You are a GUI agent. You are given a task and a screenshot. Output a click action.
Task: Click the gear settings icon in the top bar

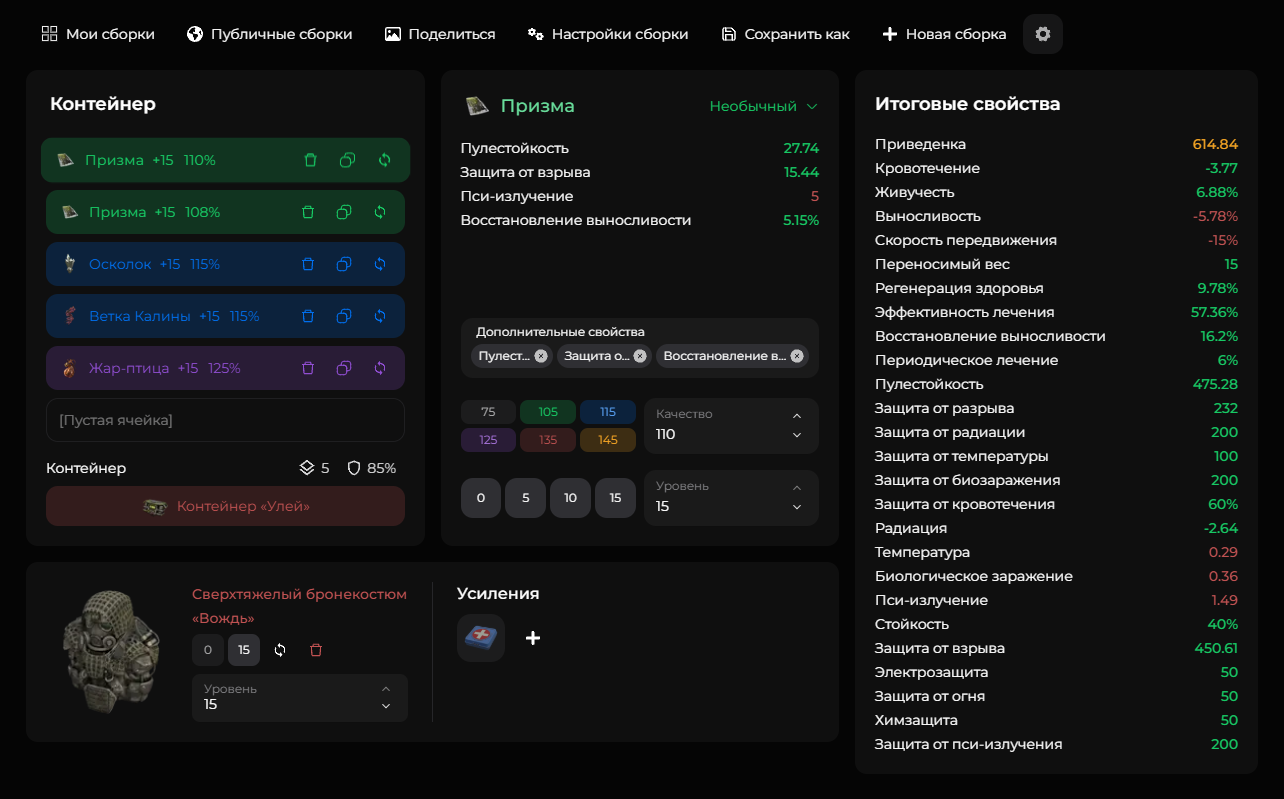click(x=1043, y=34)
